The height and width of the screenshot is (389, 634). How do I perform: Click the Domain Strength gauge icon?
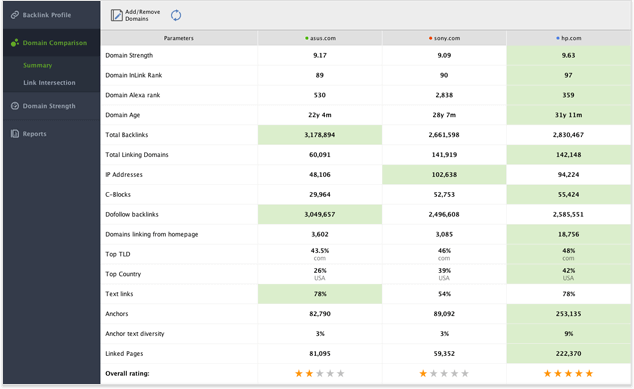tap(15, 106)
